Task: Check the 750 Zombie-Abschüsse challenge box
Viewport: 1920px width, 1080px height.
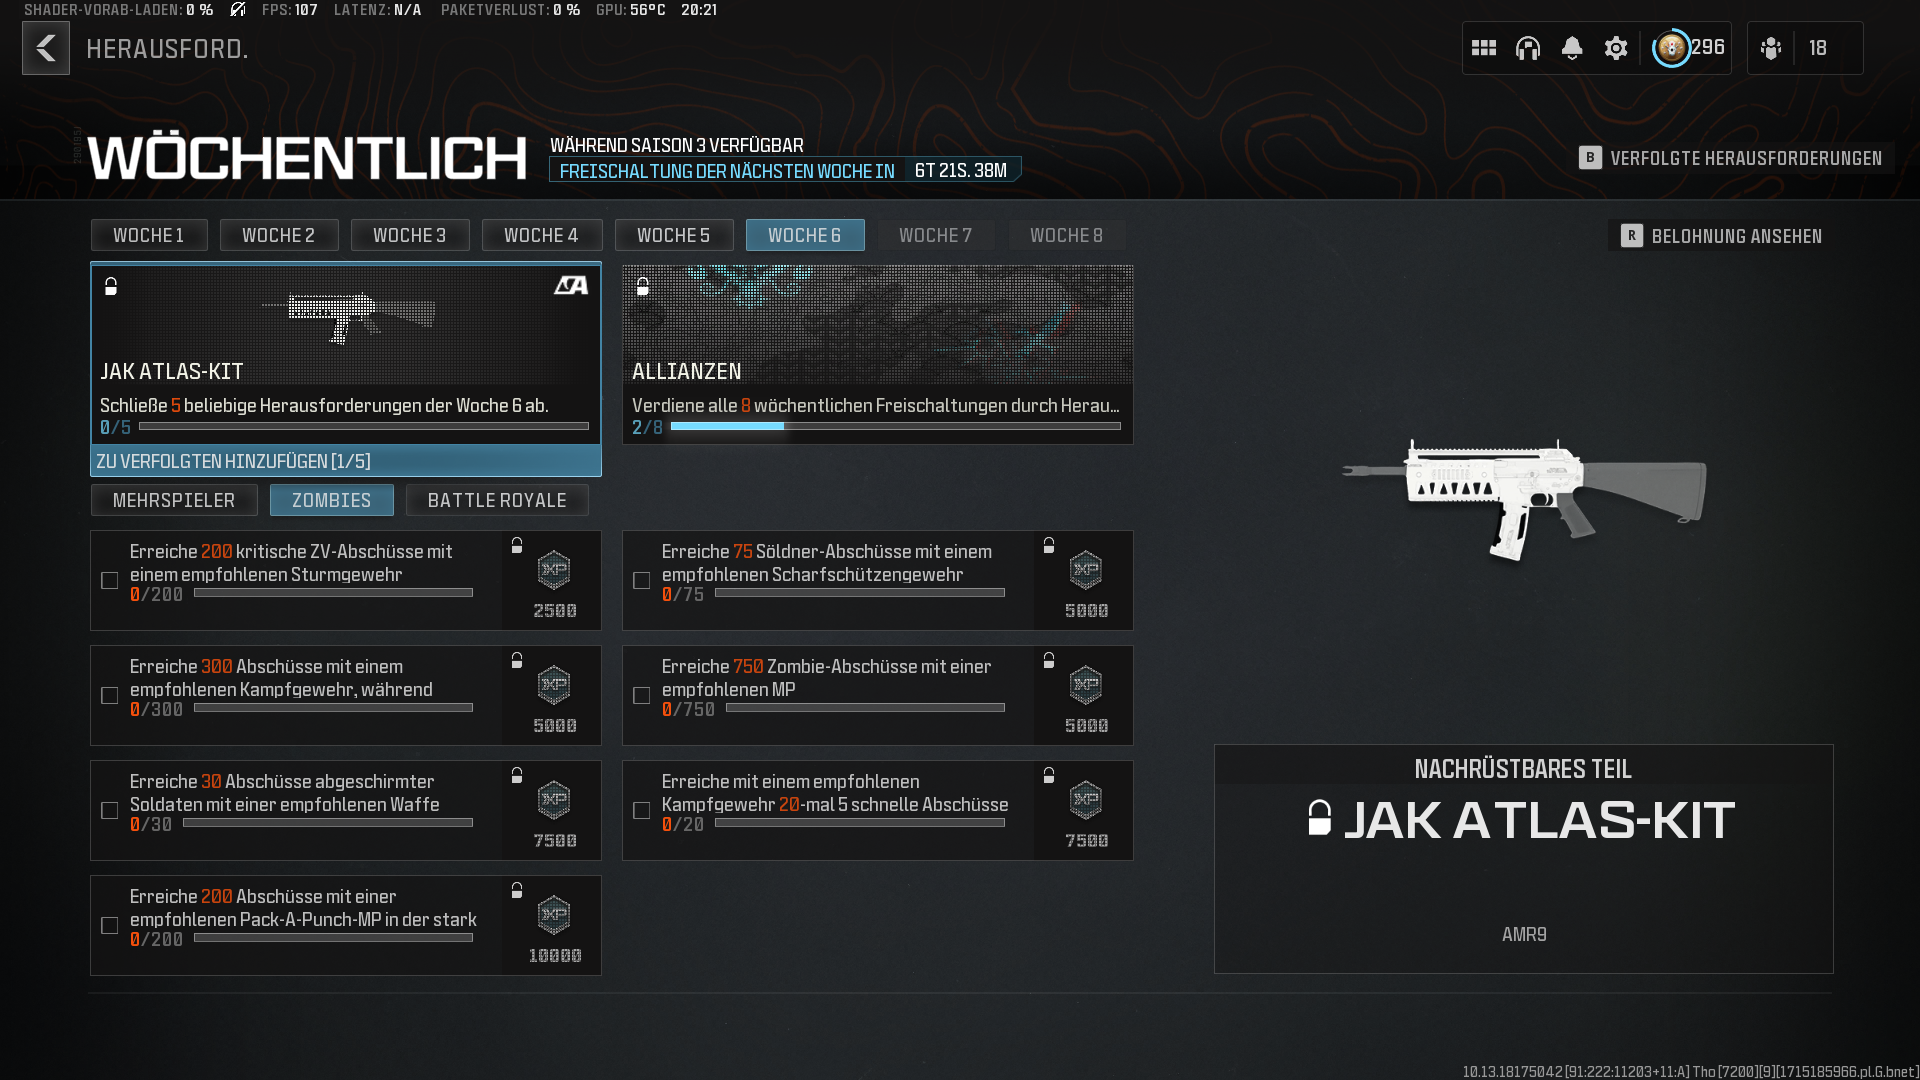Action: click(x=642, y=696)
